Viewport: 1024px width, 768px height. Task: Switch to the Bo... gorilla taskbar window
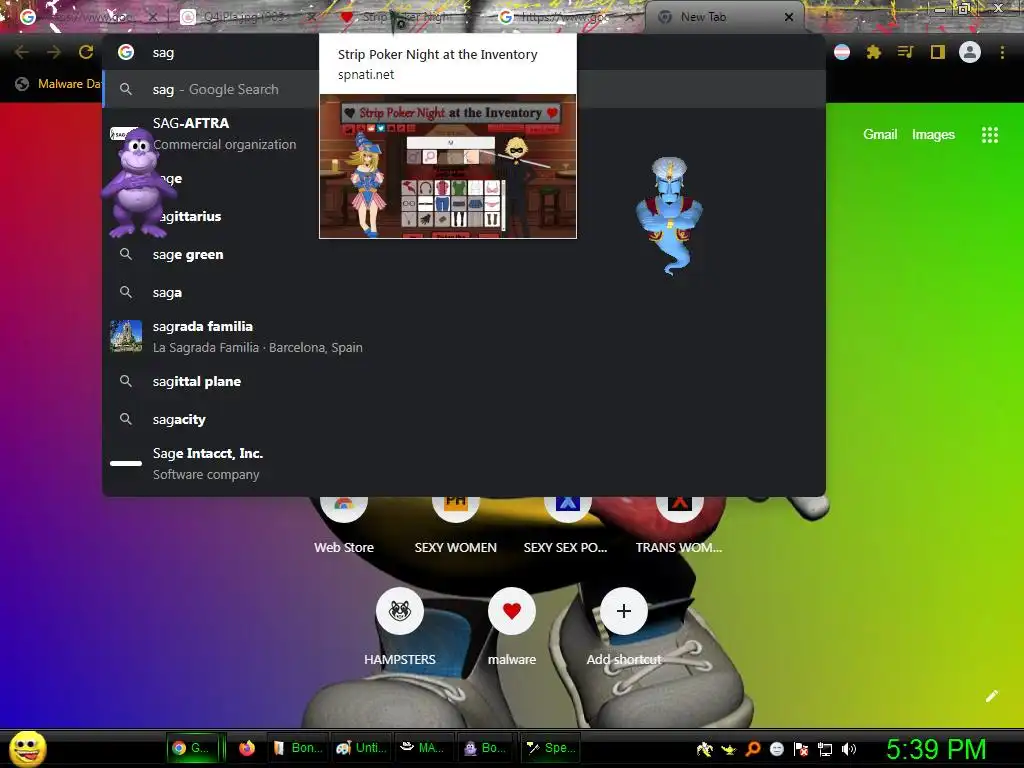pyautogui.click(x=486, y=748)
